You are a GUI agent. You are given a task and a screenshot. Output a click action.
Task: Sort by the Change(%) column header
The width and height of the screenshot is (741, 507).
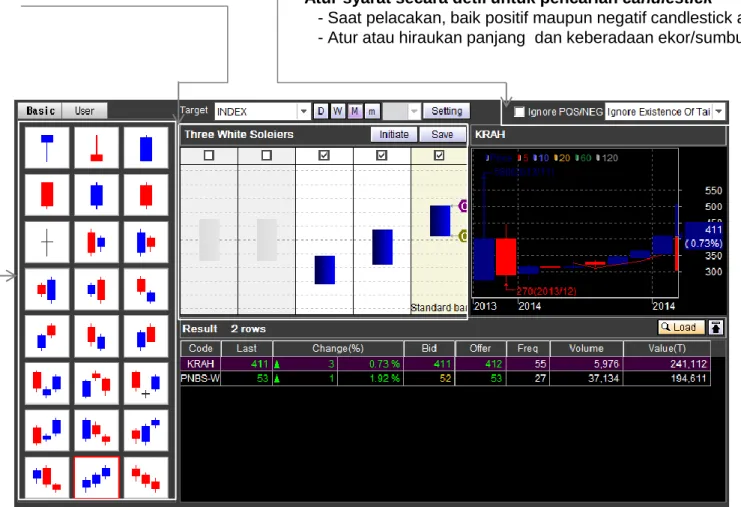point(338,349)
